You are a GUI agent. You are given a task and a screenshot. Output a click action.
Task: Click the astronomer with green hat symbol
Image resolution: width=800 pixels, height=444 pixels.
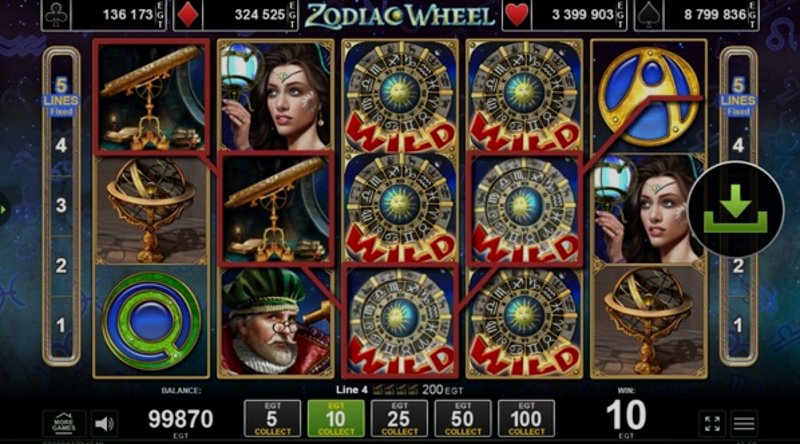pyautogui.click(x=276, y=322)
